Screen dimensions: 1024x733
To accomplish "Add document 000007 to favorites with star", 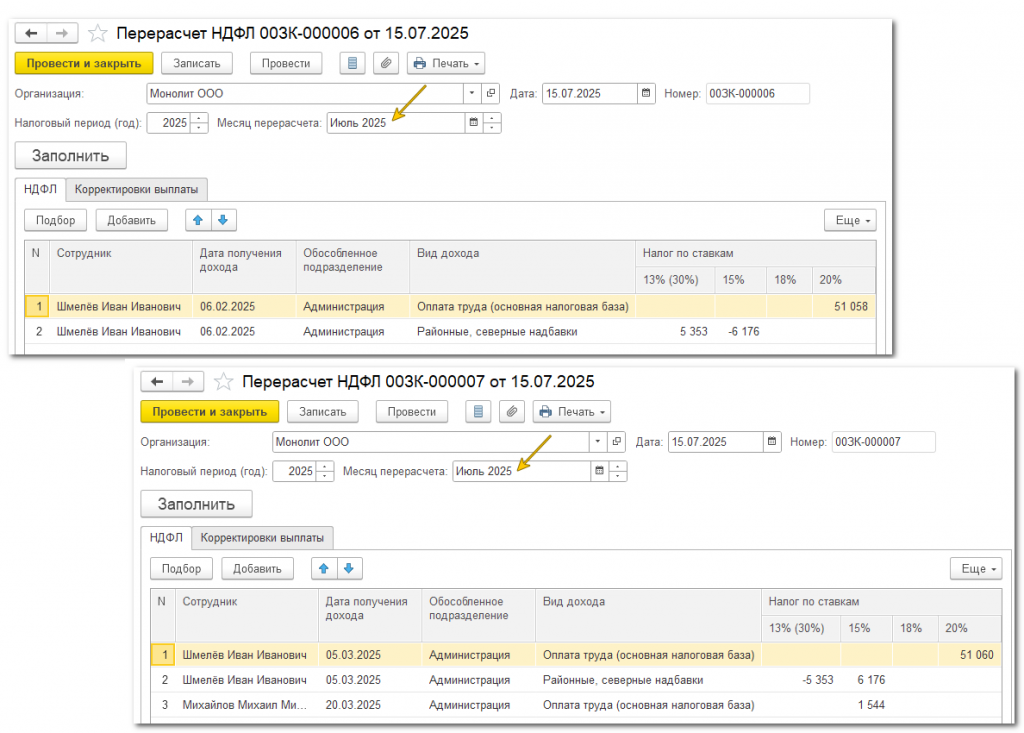I will point(223,381).
